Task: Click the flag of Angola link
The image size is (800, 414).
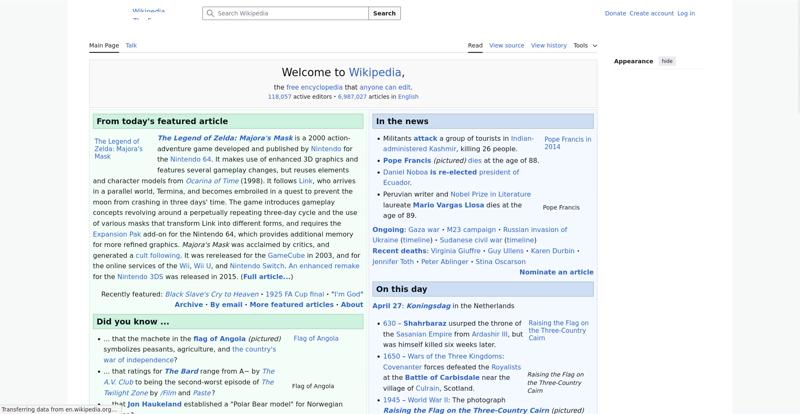Action: [219, 338]
